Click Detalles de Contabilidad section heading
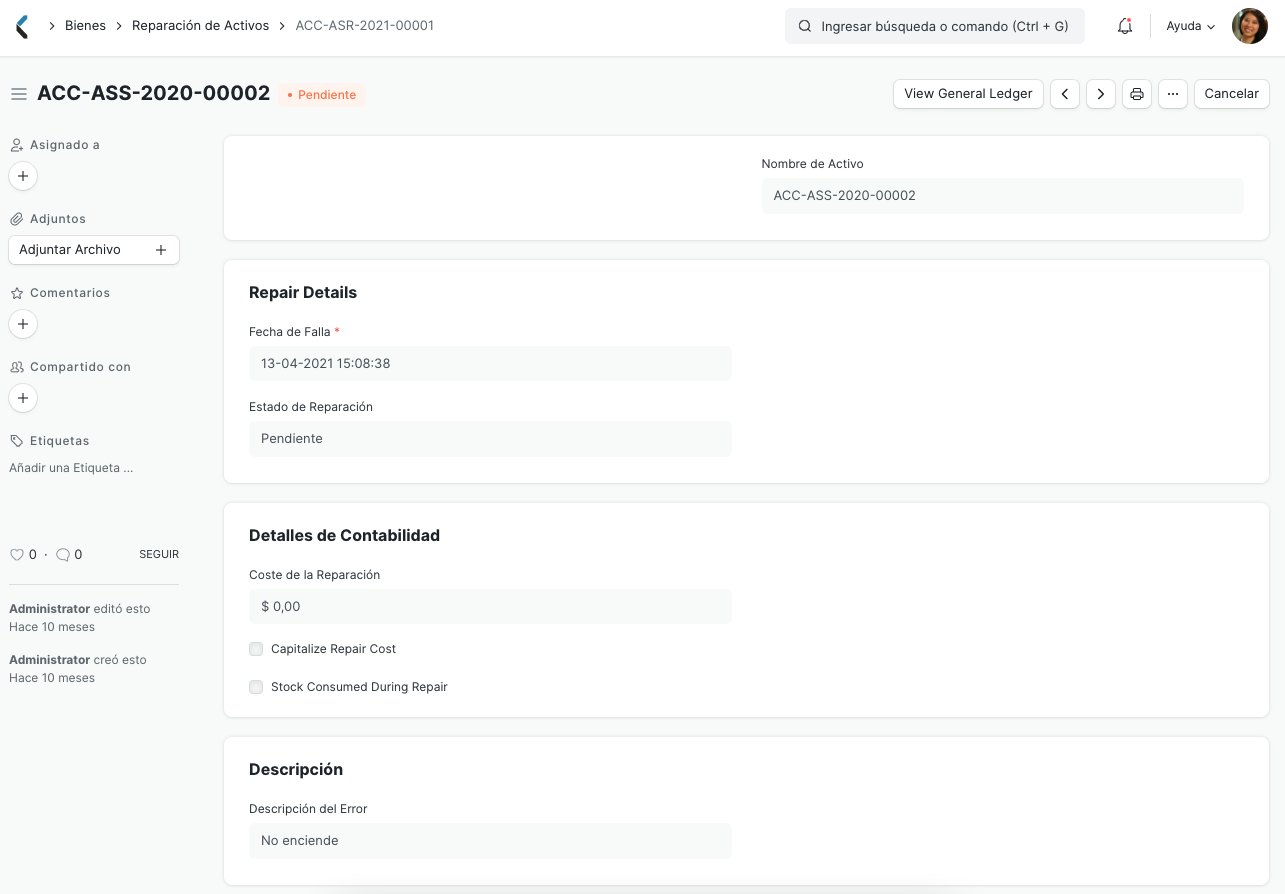The width and height of the screenshot is (1285, 894). pos(344,536)
